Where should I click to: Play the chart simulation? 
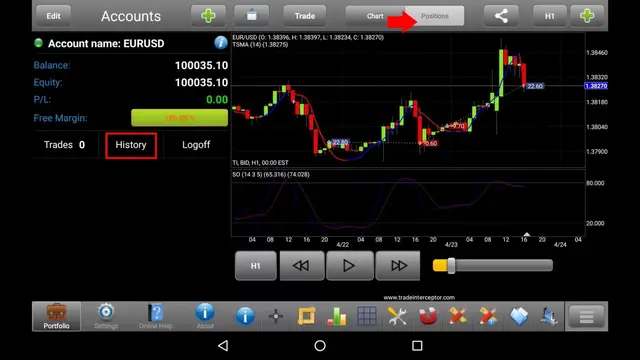[349, 266]
